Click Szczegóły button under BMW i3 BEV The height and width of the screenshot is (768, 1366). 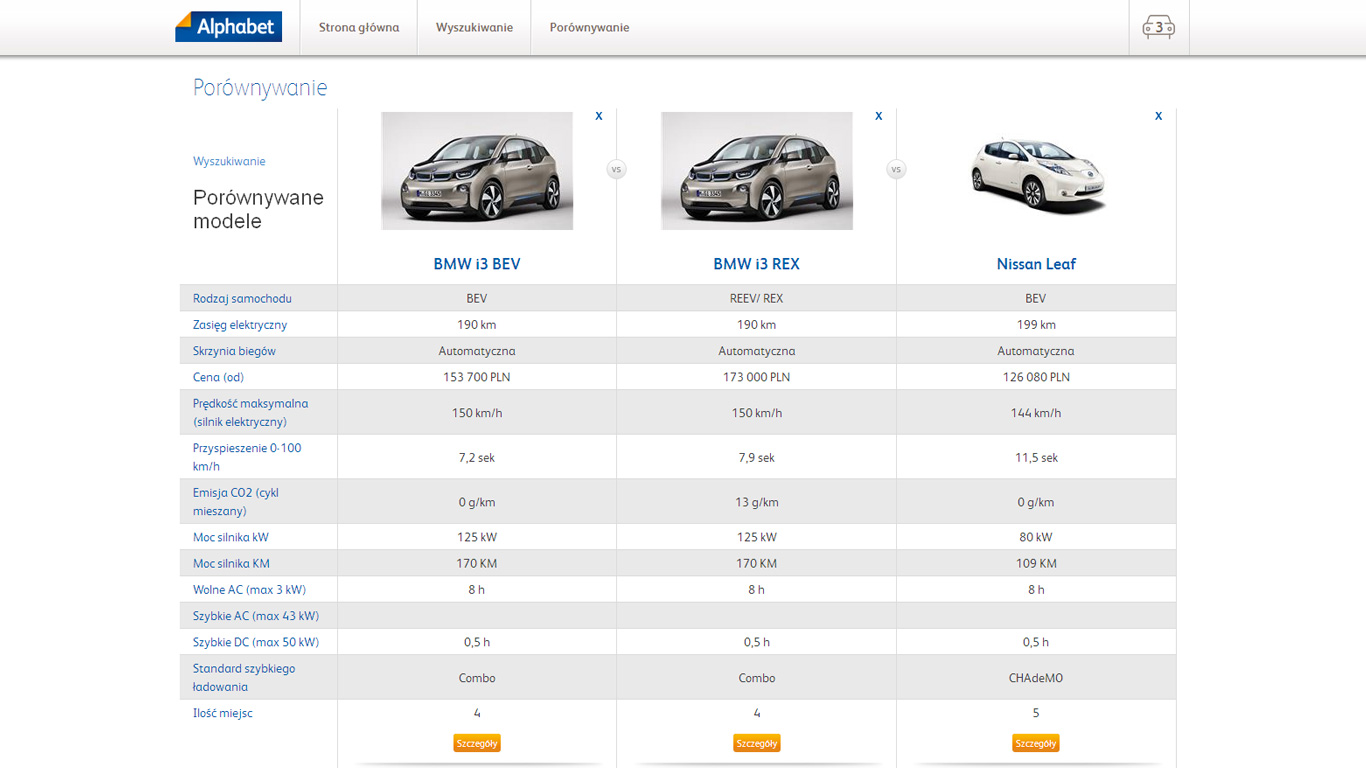tap(477, 743)
